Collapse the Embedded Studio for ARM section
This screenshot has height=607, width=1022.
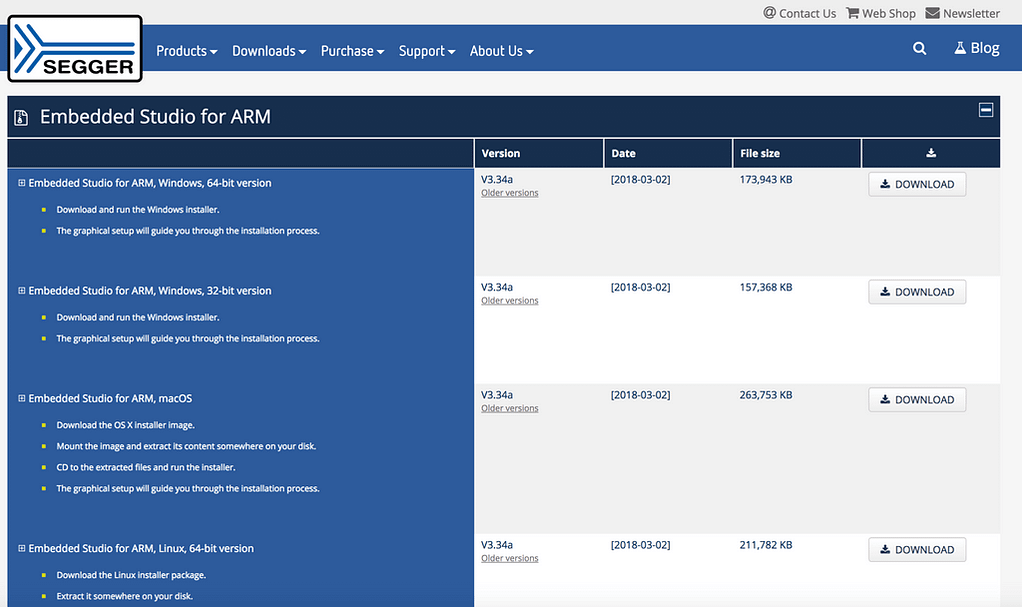tap(986, 110)
